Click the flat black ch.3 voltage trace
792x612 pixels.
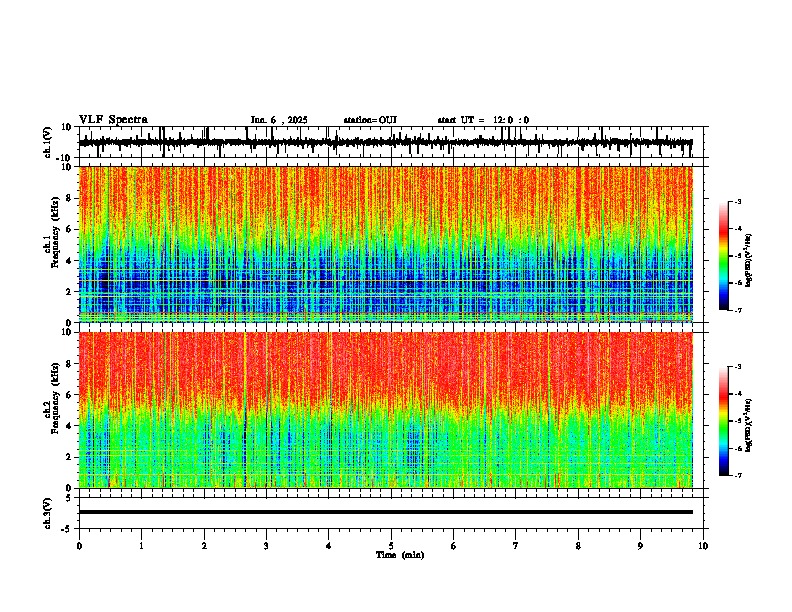[x=385, y=512]
